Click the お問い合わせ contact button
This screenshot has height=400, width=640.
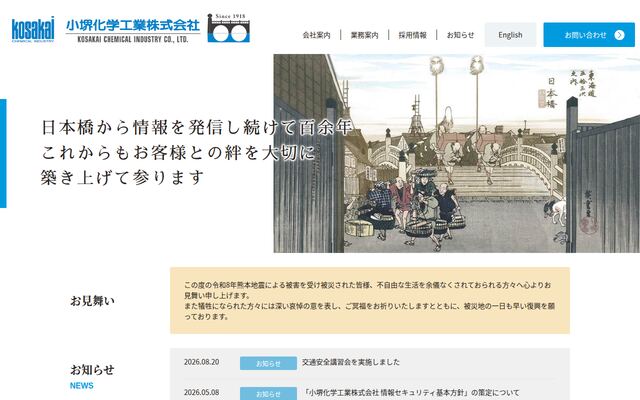[589, 35]
